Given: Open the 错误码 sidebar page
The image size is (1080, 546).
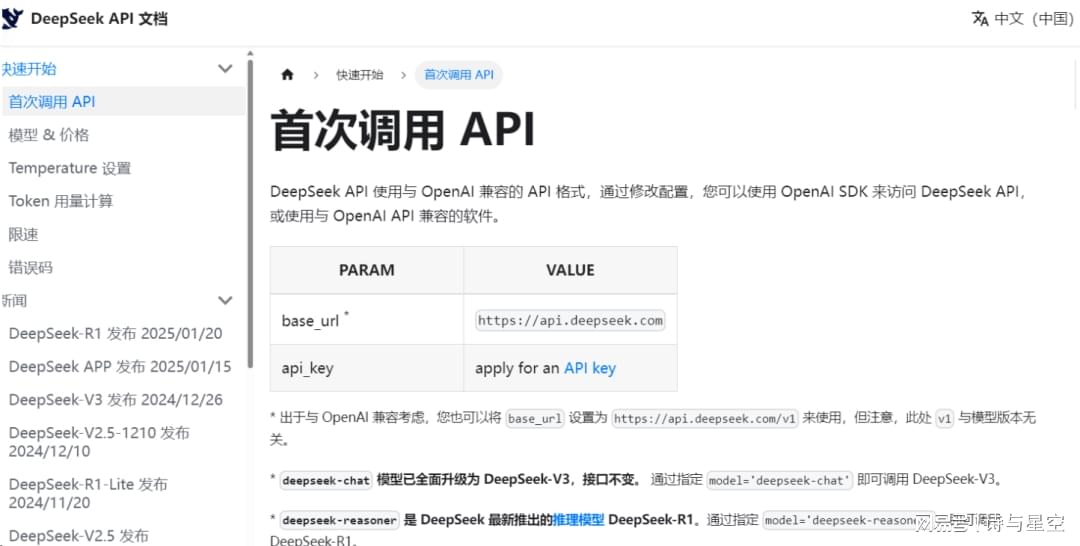Looking at the screenshot, I should [x=30, y=267].
